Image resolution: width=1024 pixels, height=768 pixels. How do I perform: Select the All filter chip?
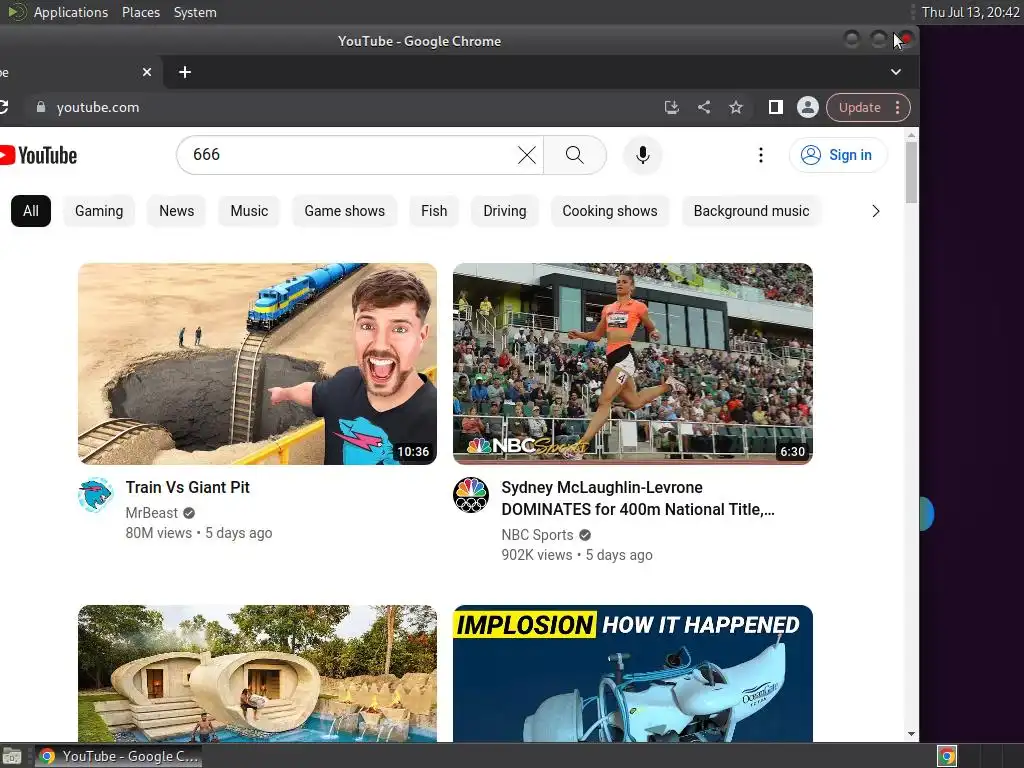[31, 211]
